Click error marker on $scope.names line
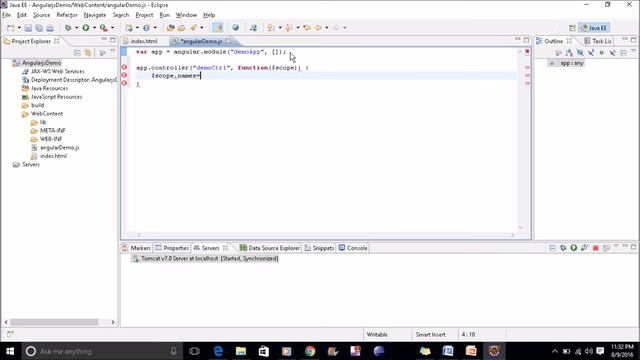The height and width of the screenshot is (360, 640). (x=124, y=76)
